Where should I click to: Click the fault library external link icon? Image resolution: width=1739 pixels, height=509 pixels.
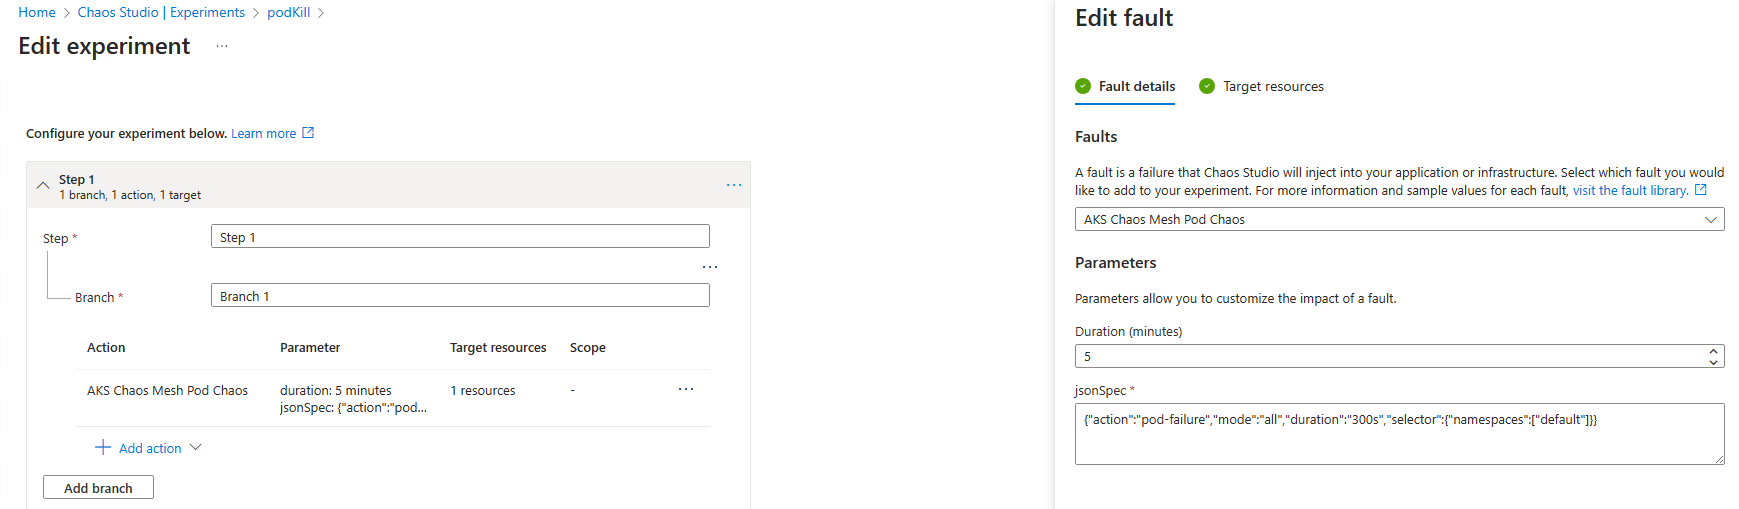click(1701, 190)
